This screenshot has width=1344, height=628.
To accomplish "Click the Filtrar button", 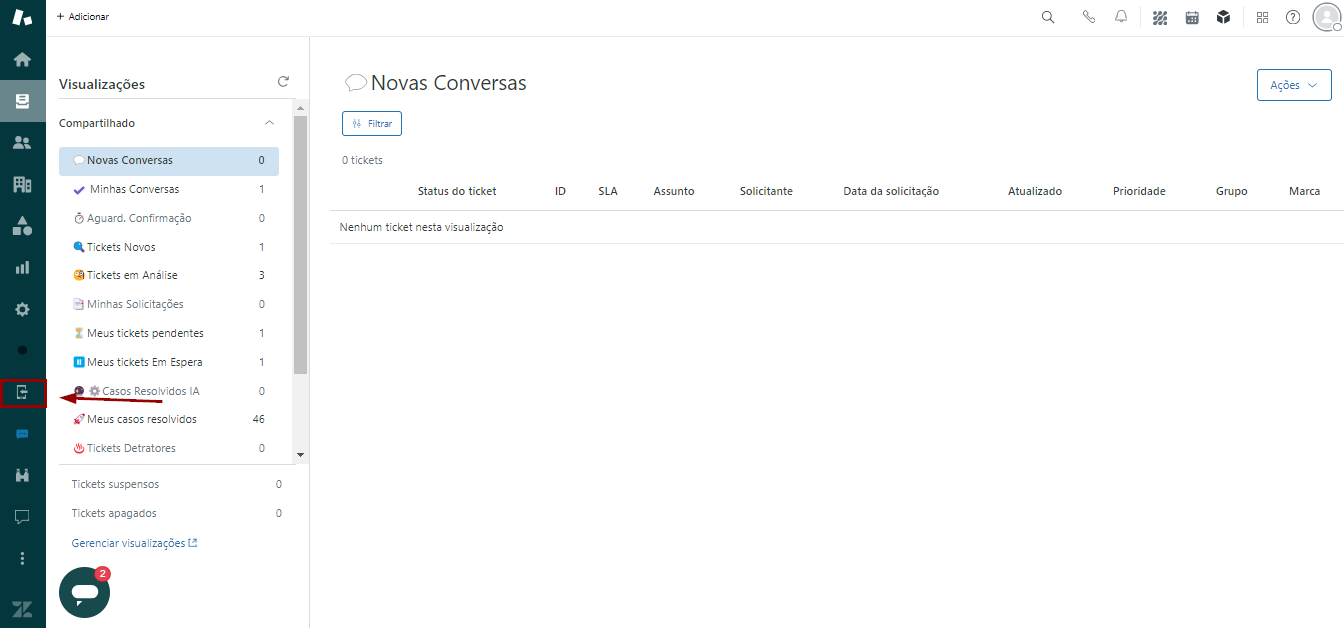I will click(x=372, y=123).
